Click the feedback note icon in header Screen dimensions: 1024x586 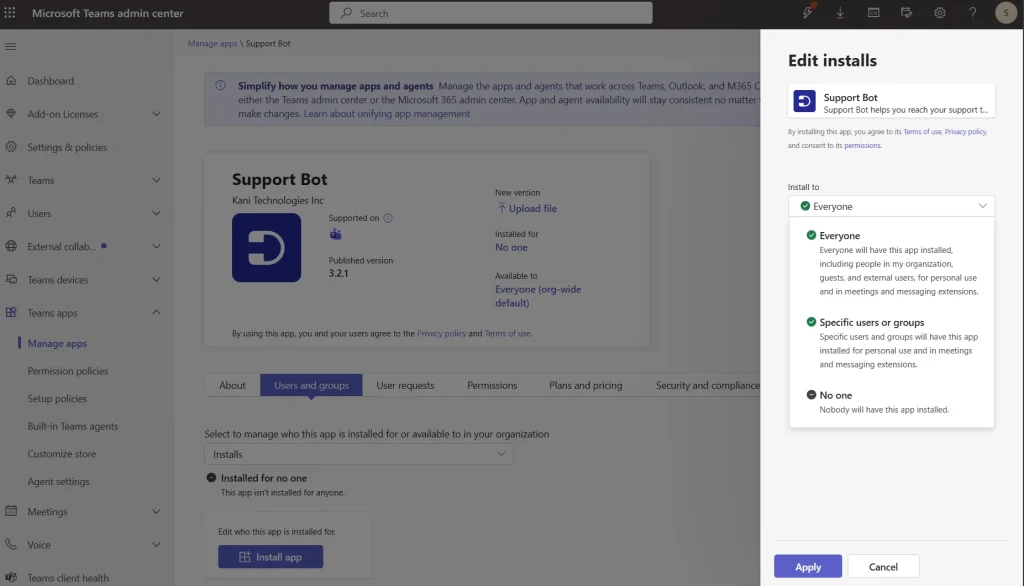pos(906,13)
